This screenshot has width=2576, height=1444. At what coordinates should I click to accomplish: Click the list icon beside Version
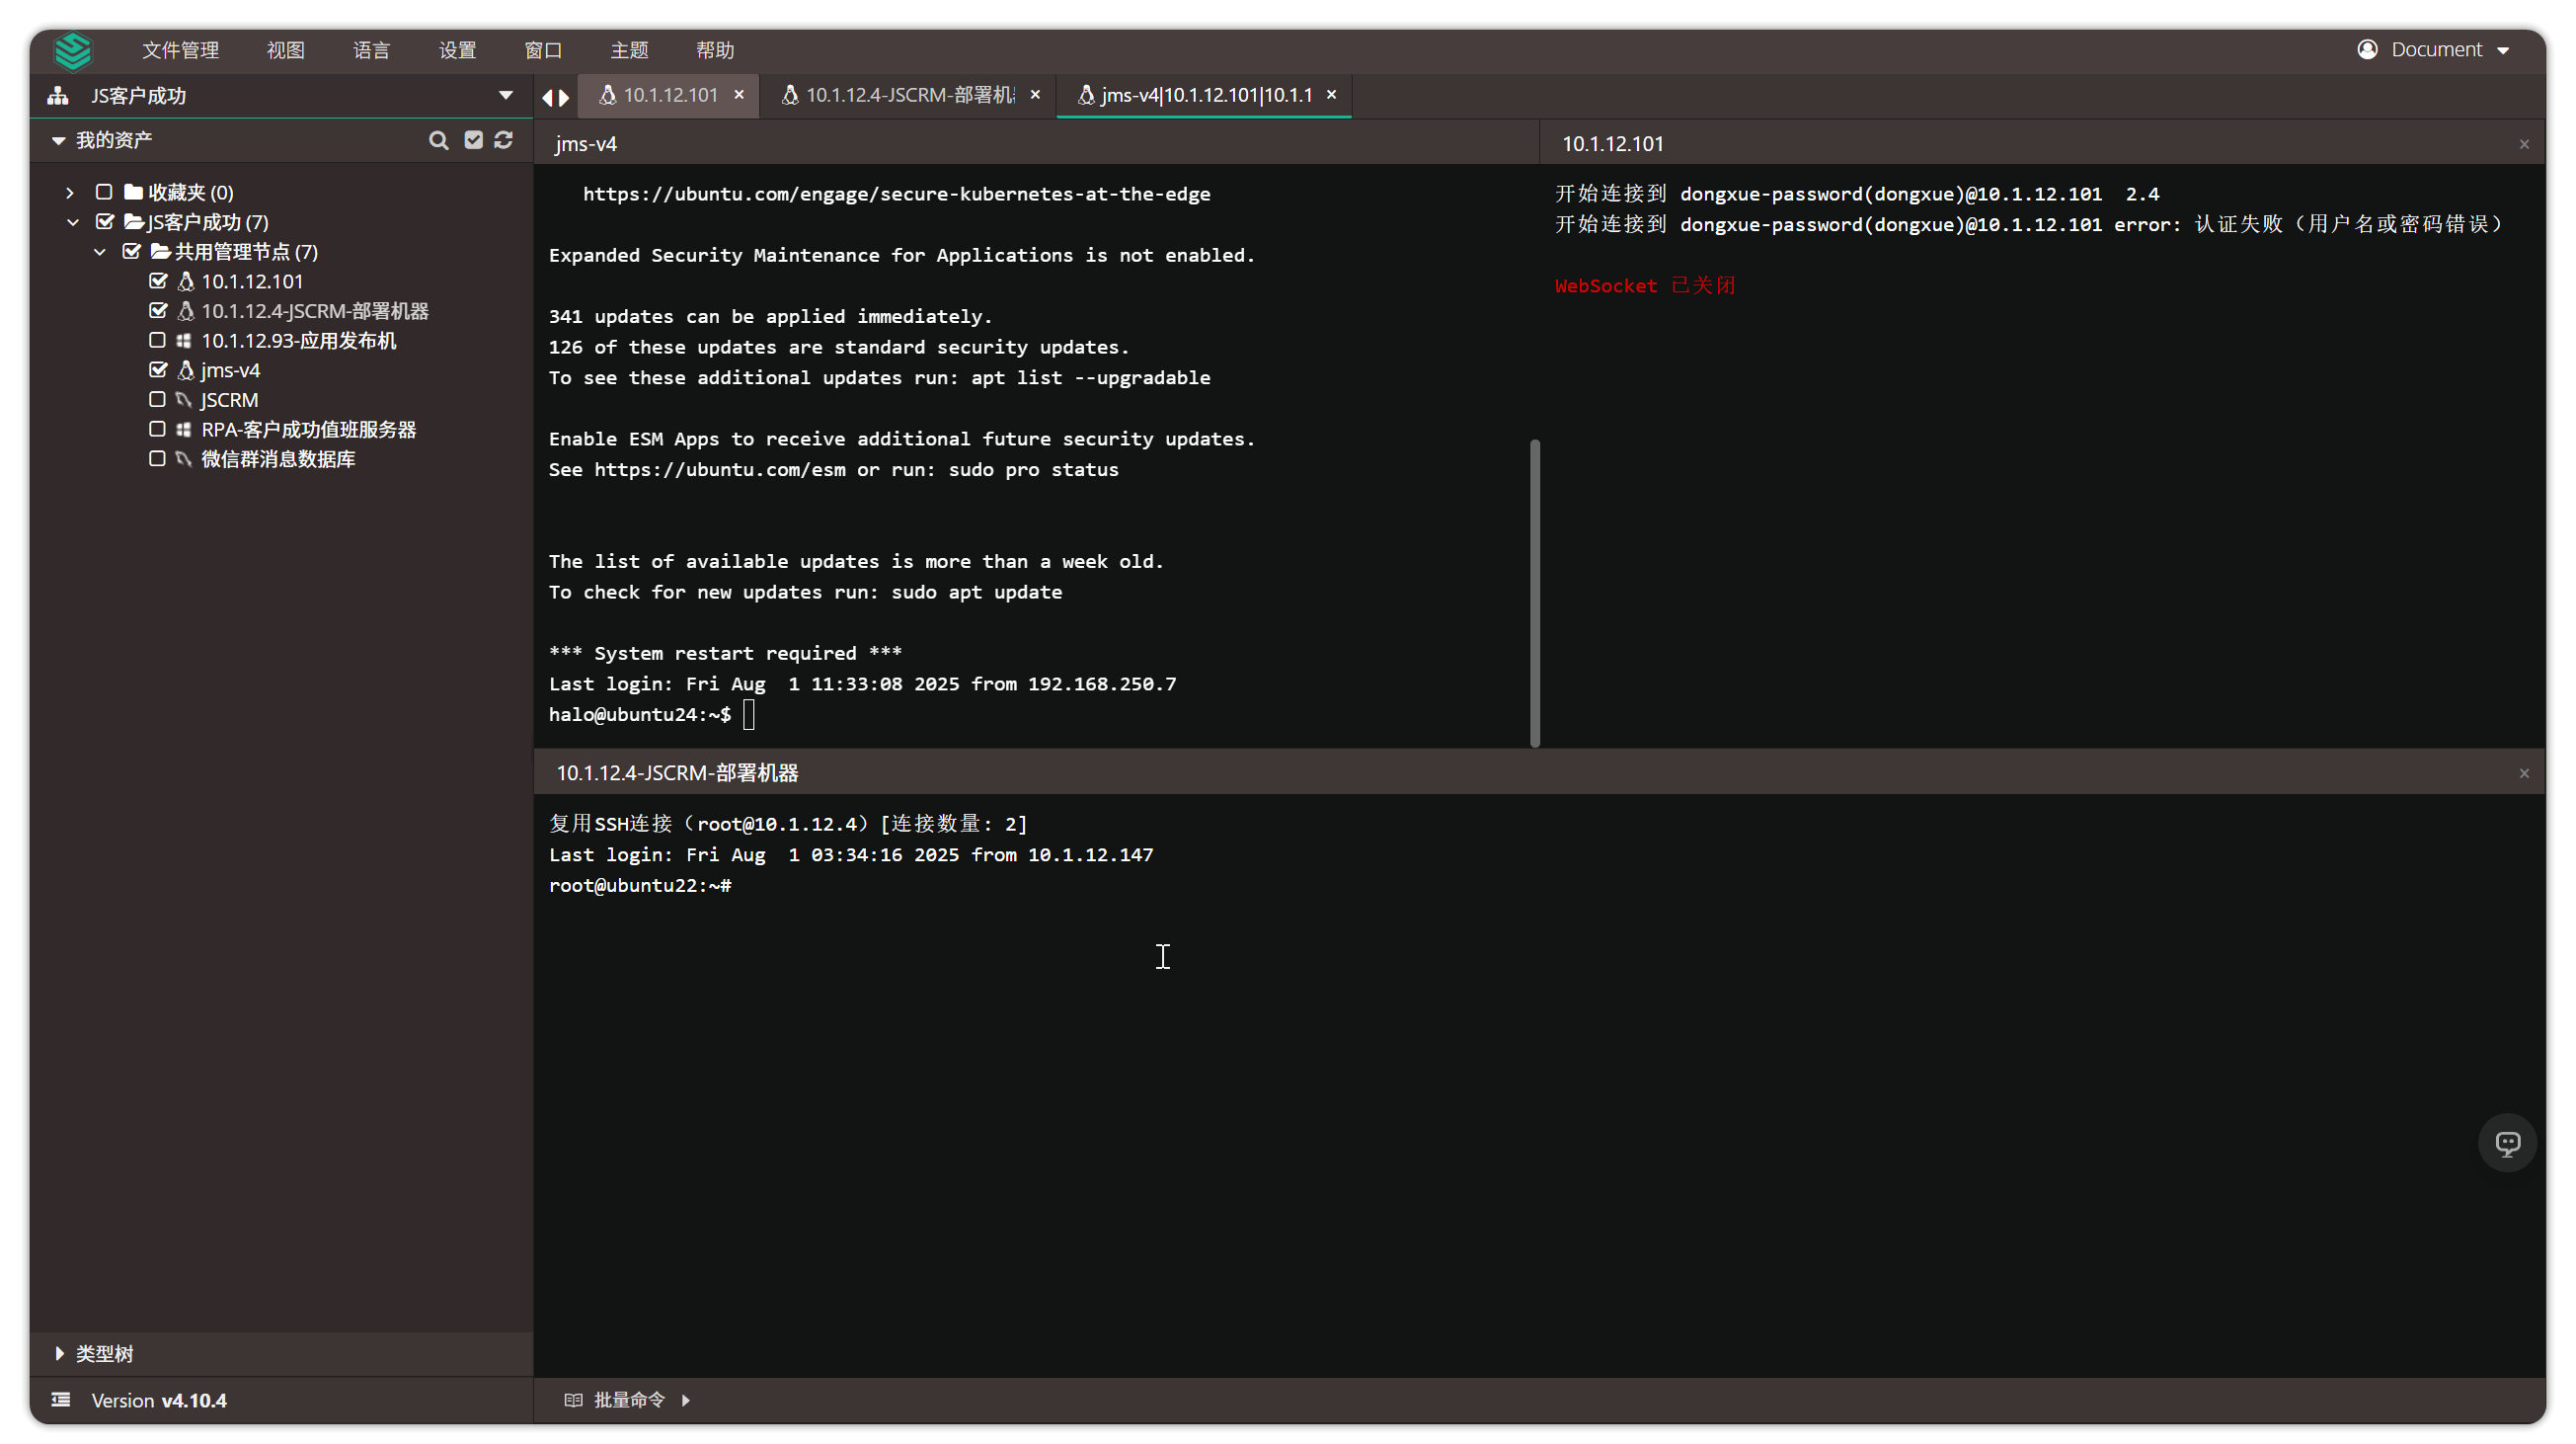point(61,1400)
